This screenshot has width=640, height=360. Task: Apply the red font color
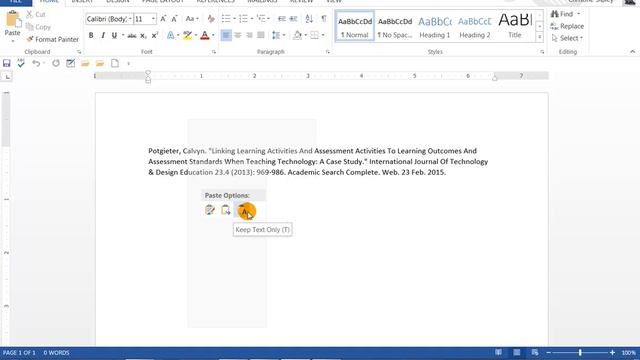click(205, 36)
